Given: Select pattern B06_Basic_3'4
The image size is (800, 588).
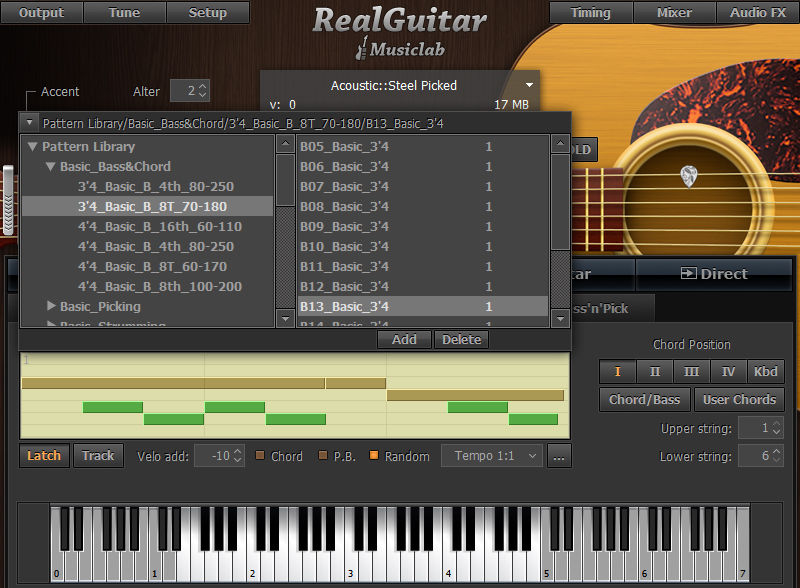Looking at the screenshot, I should point(422,166).
